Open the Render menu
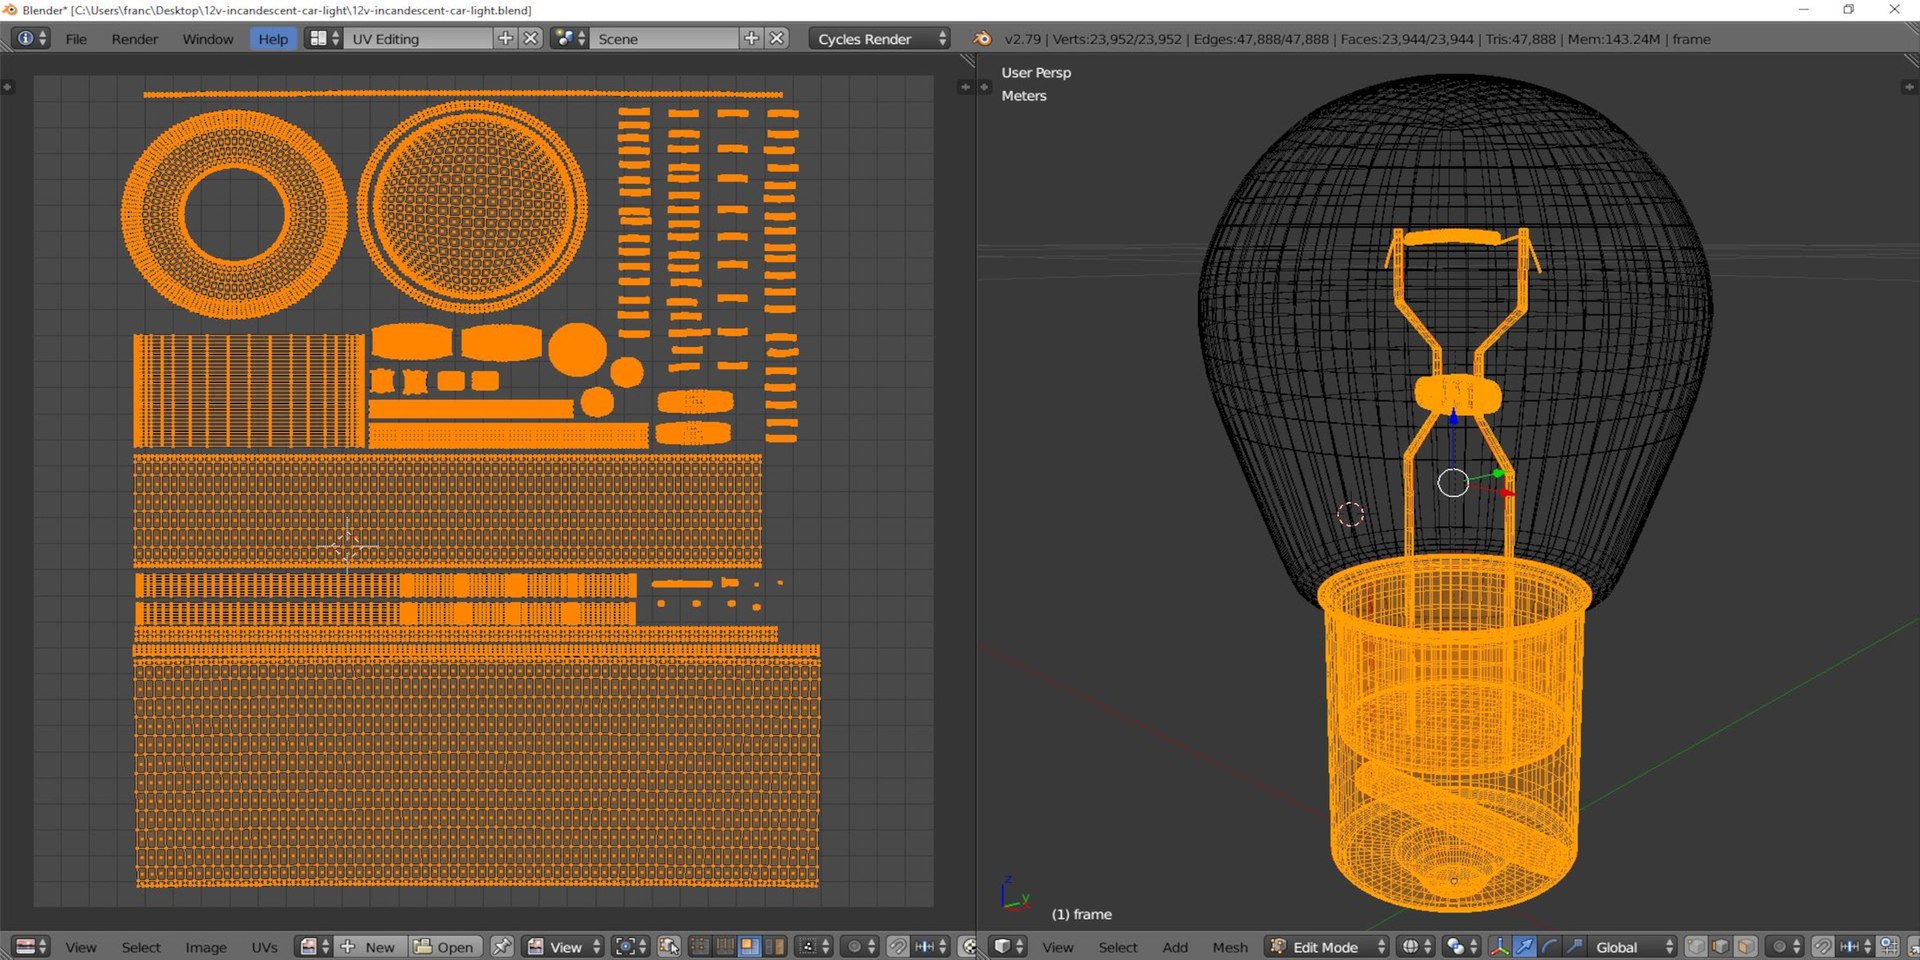The width and height of the screenshot is (1920, 960). 134,39
